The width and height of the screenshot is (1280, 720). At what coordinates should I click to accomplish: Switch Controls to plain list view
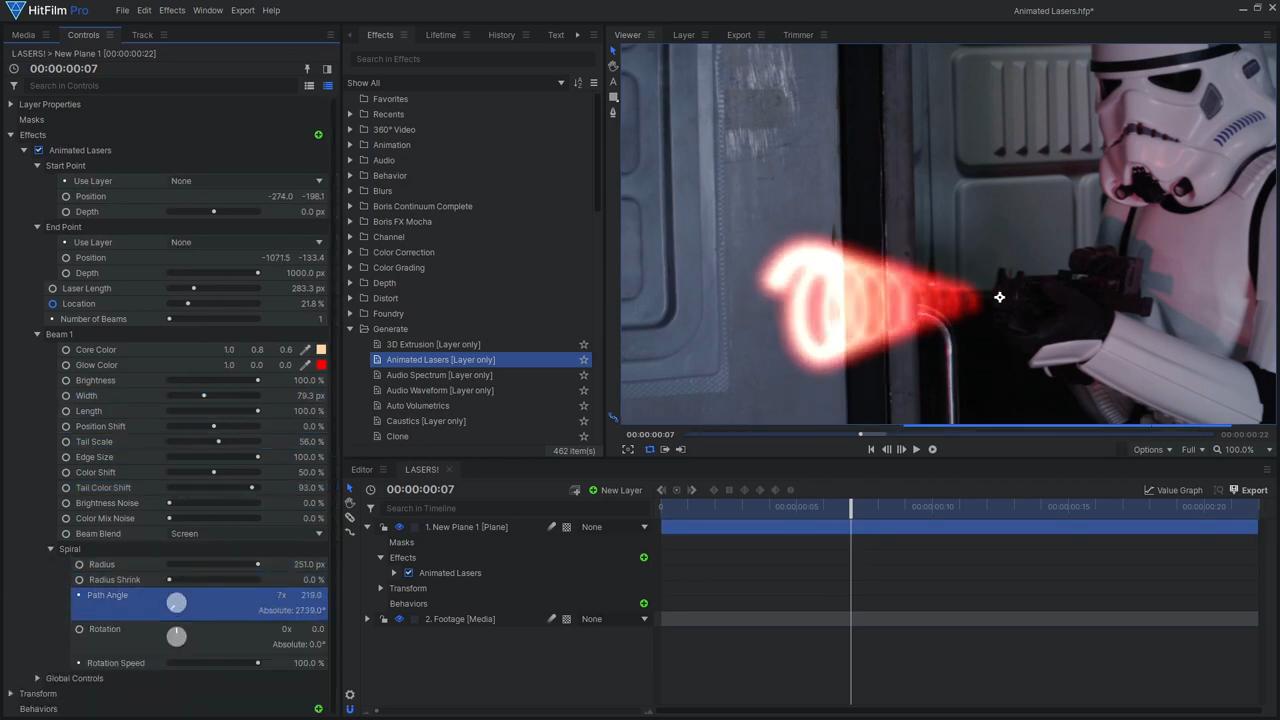pyautogui.click(x=309, y=86)
